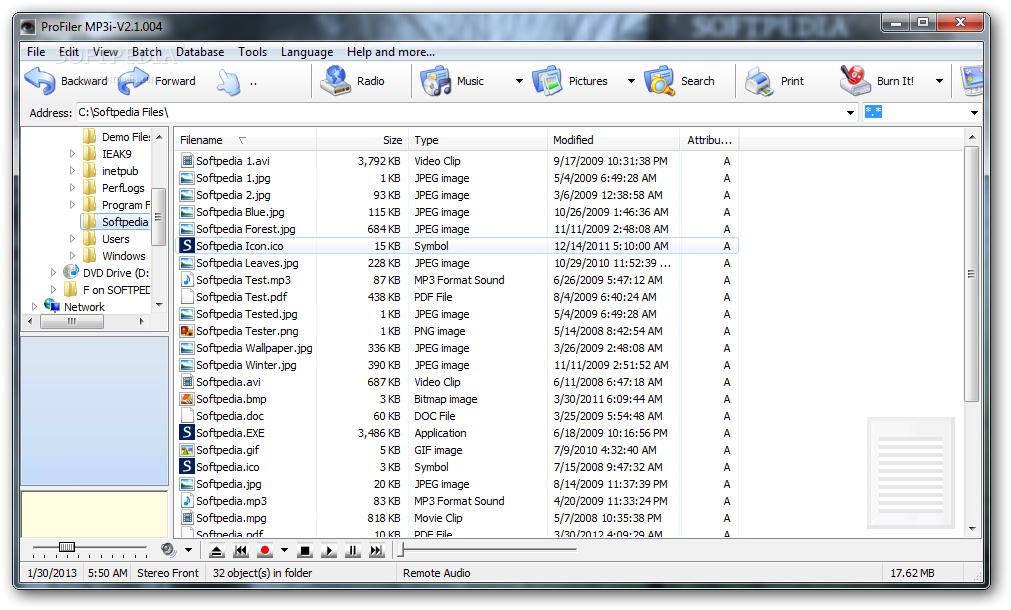Screen dimensions: 1011x610
Task: Open the Music dropdown arrow
Action: coord(519,81)
